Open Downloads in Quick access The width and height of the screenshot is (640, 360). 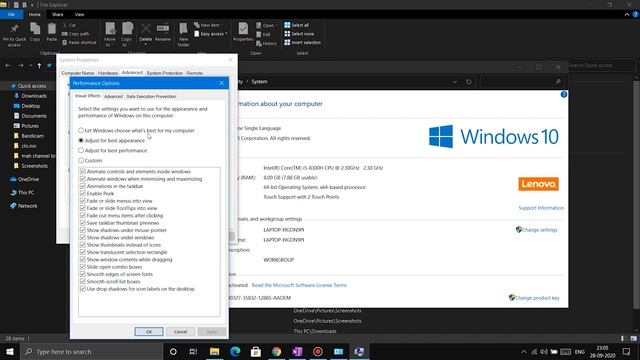[x=30, y=96]
